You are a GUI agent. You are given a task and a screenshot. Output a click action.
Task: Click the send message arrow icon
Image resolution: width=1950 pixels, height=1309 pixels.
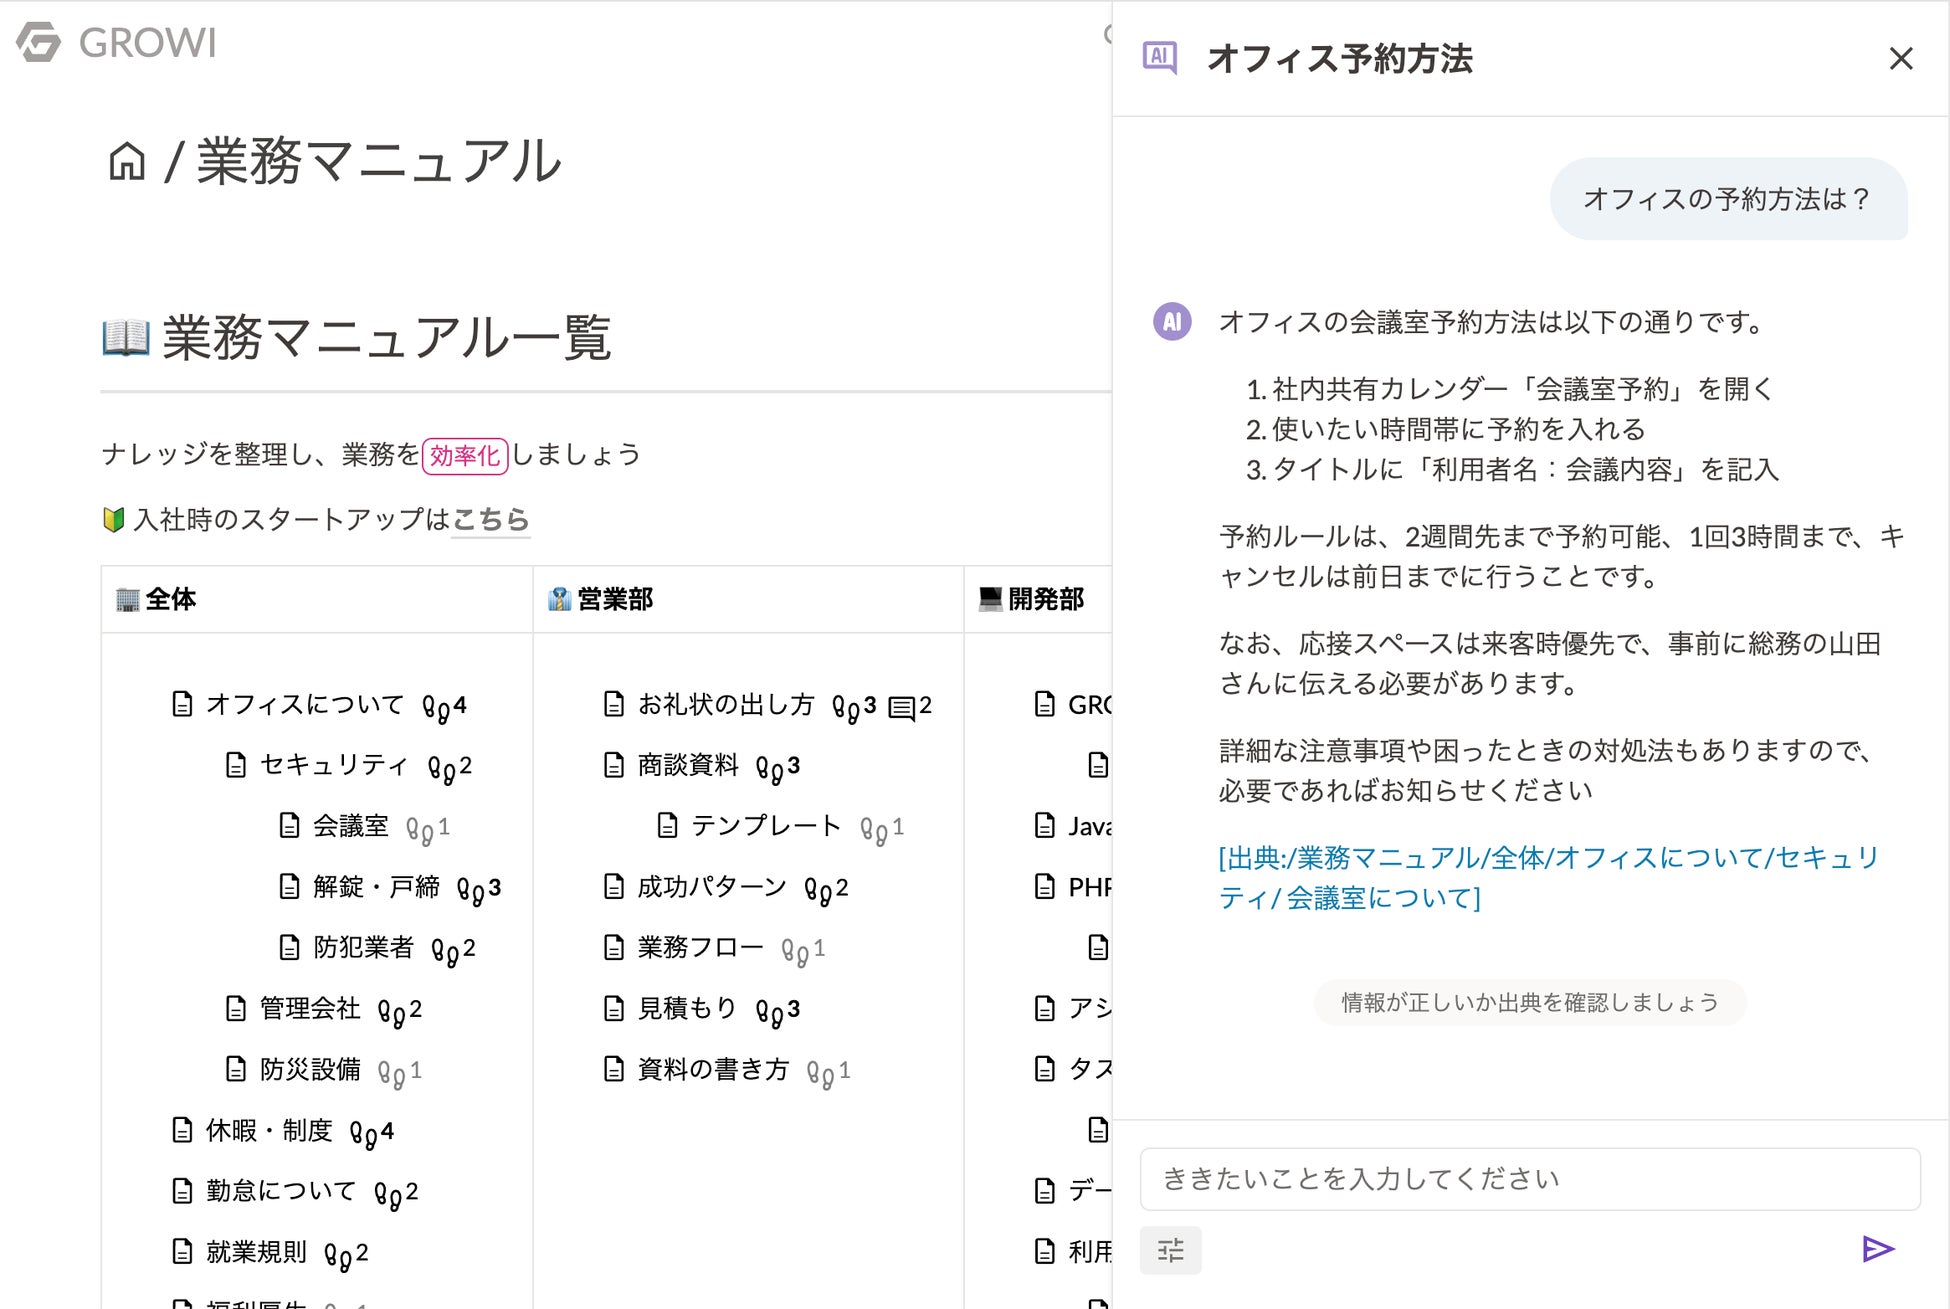point(1877,1249)
